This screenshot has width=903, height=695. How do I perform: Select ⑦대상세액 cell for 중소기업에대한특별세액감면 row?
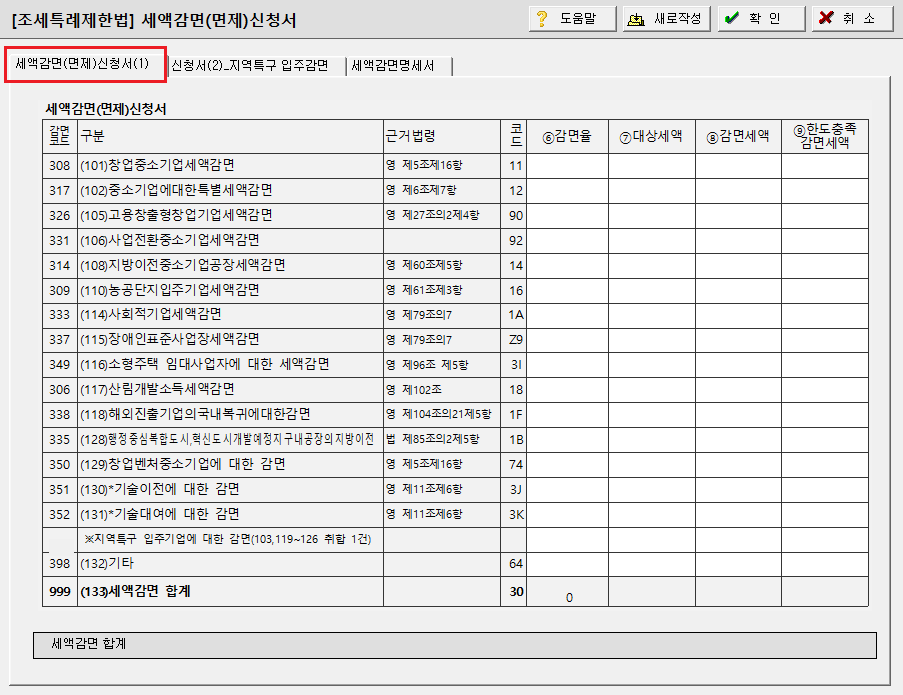[x=652, y=191]
